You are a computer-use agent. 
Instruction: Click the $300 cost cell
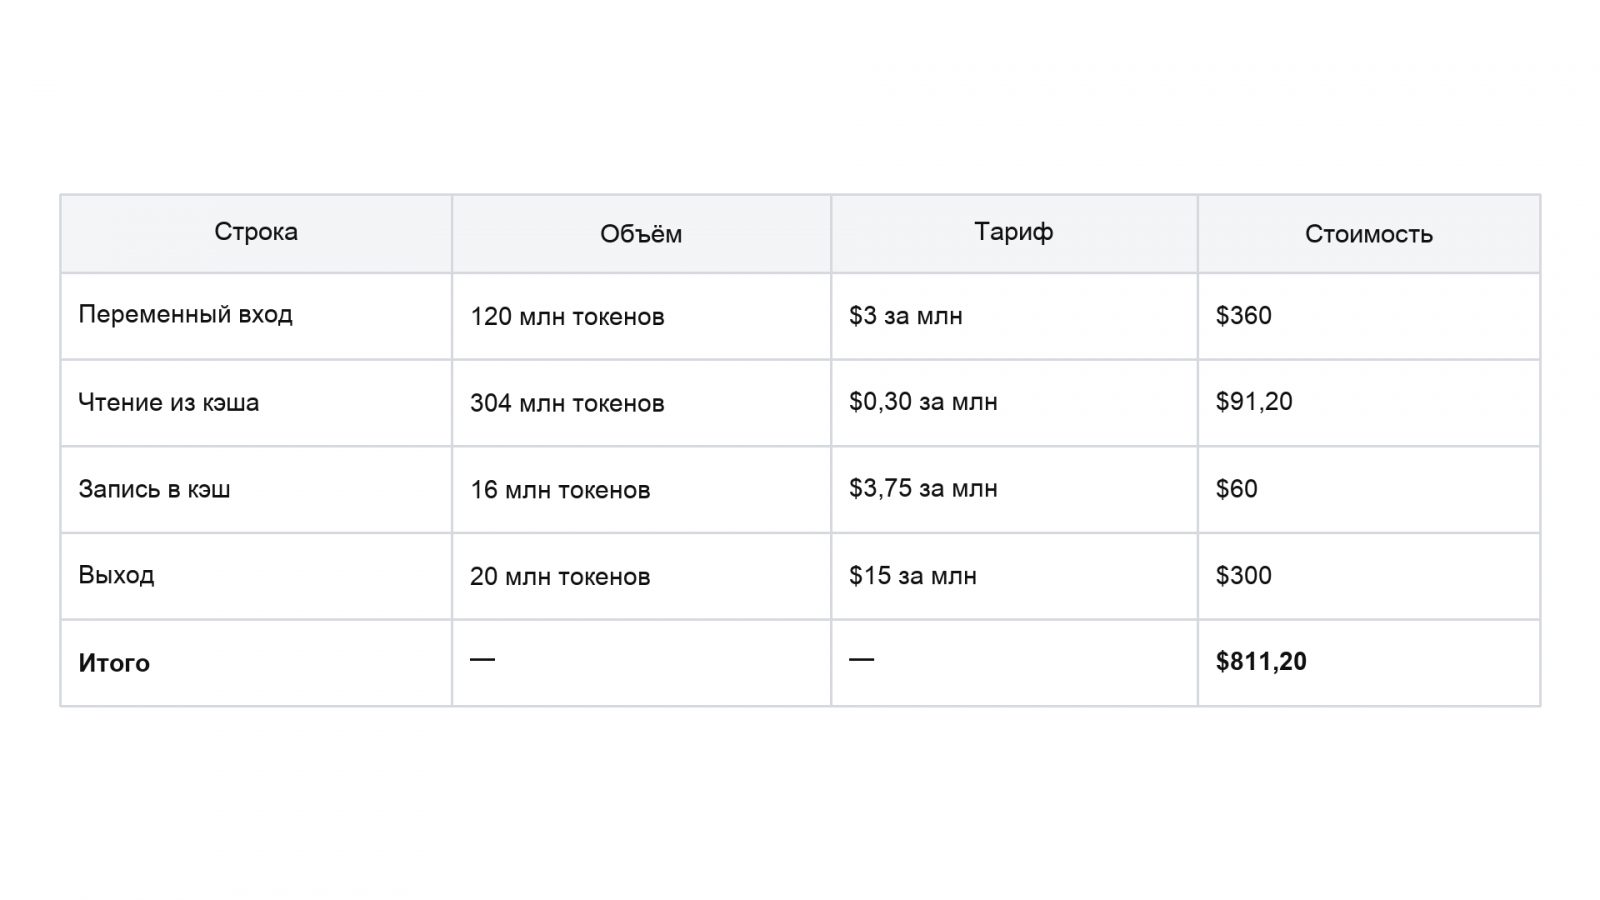[1244, 576]
